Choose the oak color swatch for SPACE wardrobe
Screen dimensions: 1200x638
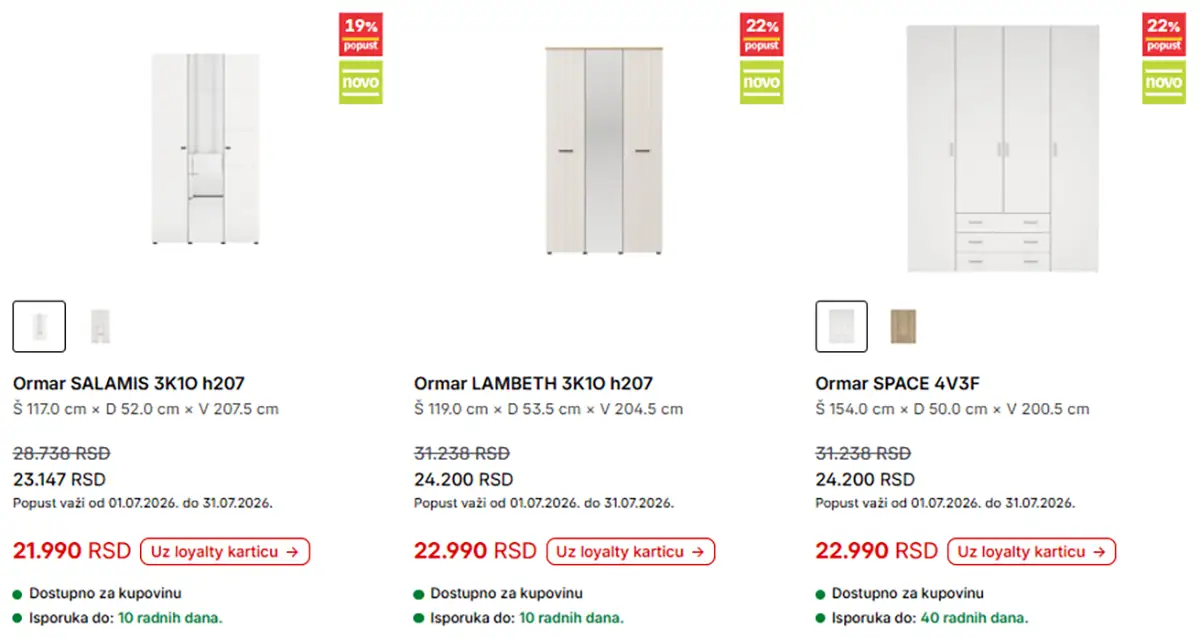click(904, 326)
